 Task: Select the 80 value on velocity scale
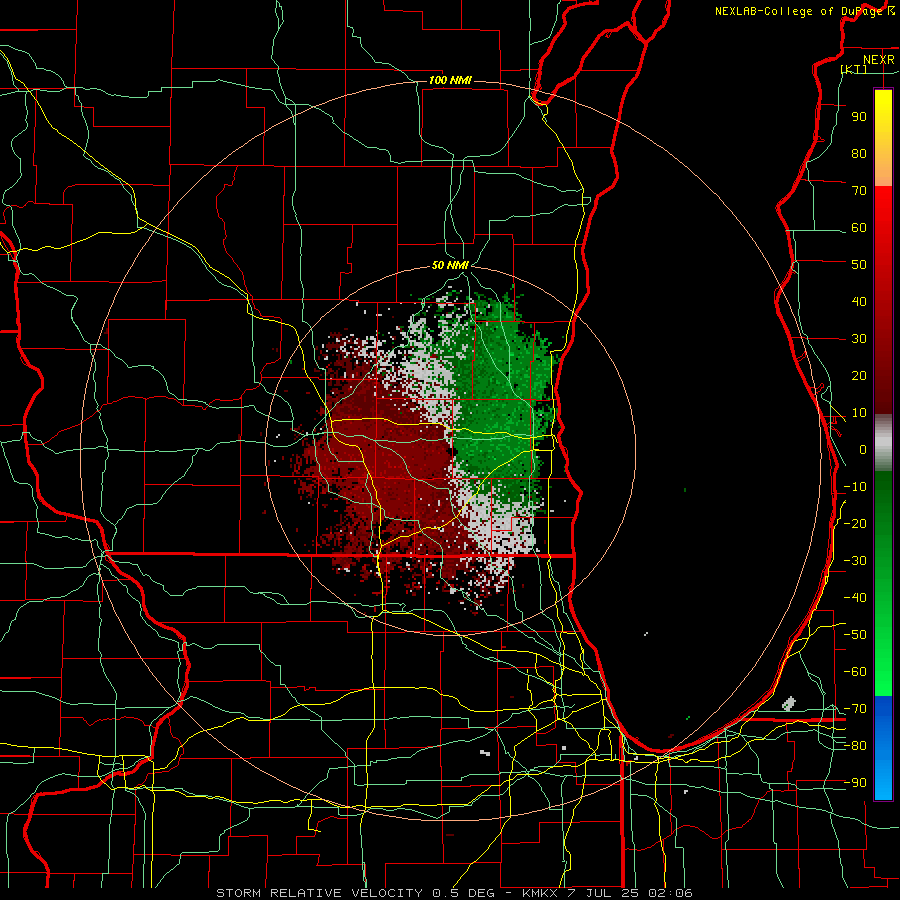pos(859,154)
